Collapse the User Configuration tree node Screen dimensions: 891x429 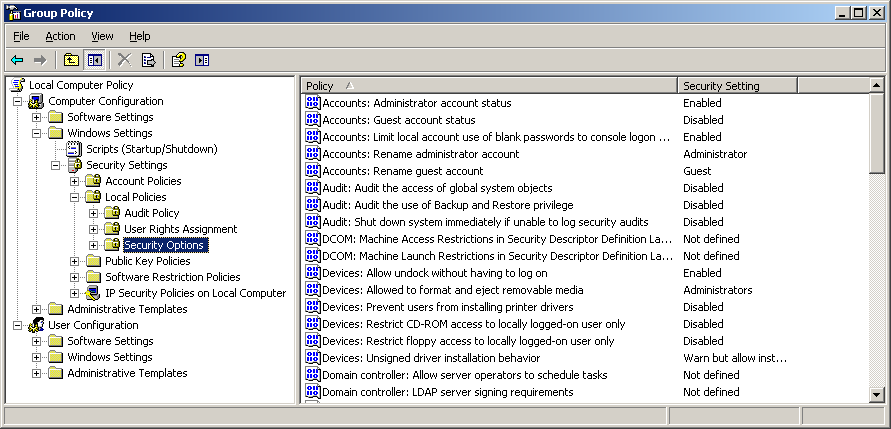[18, 325]
